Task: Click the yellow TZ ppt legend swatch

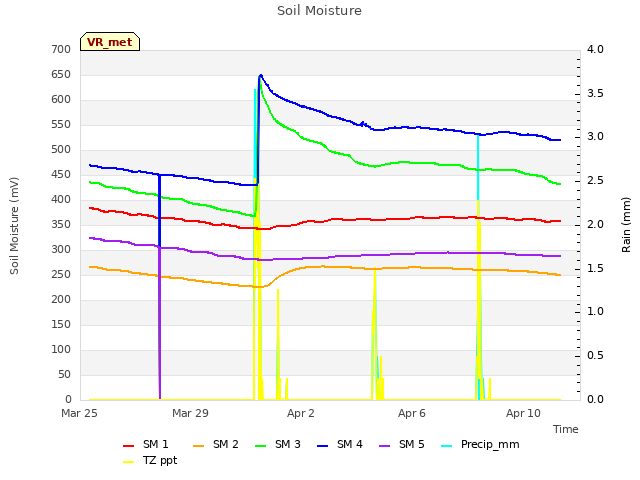Action: pos(129,462)
